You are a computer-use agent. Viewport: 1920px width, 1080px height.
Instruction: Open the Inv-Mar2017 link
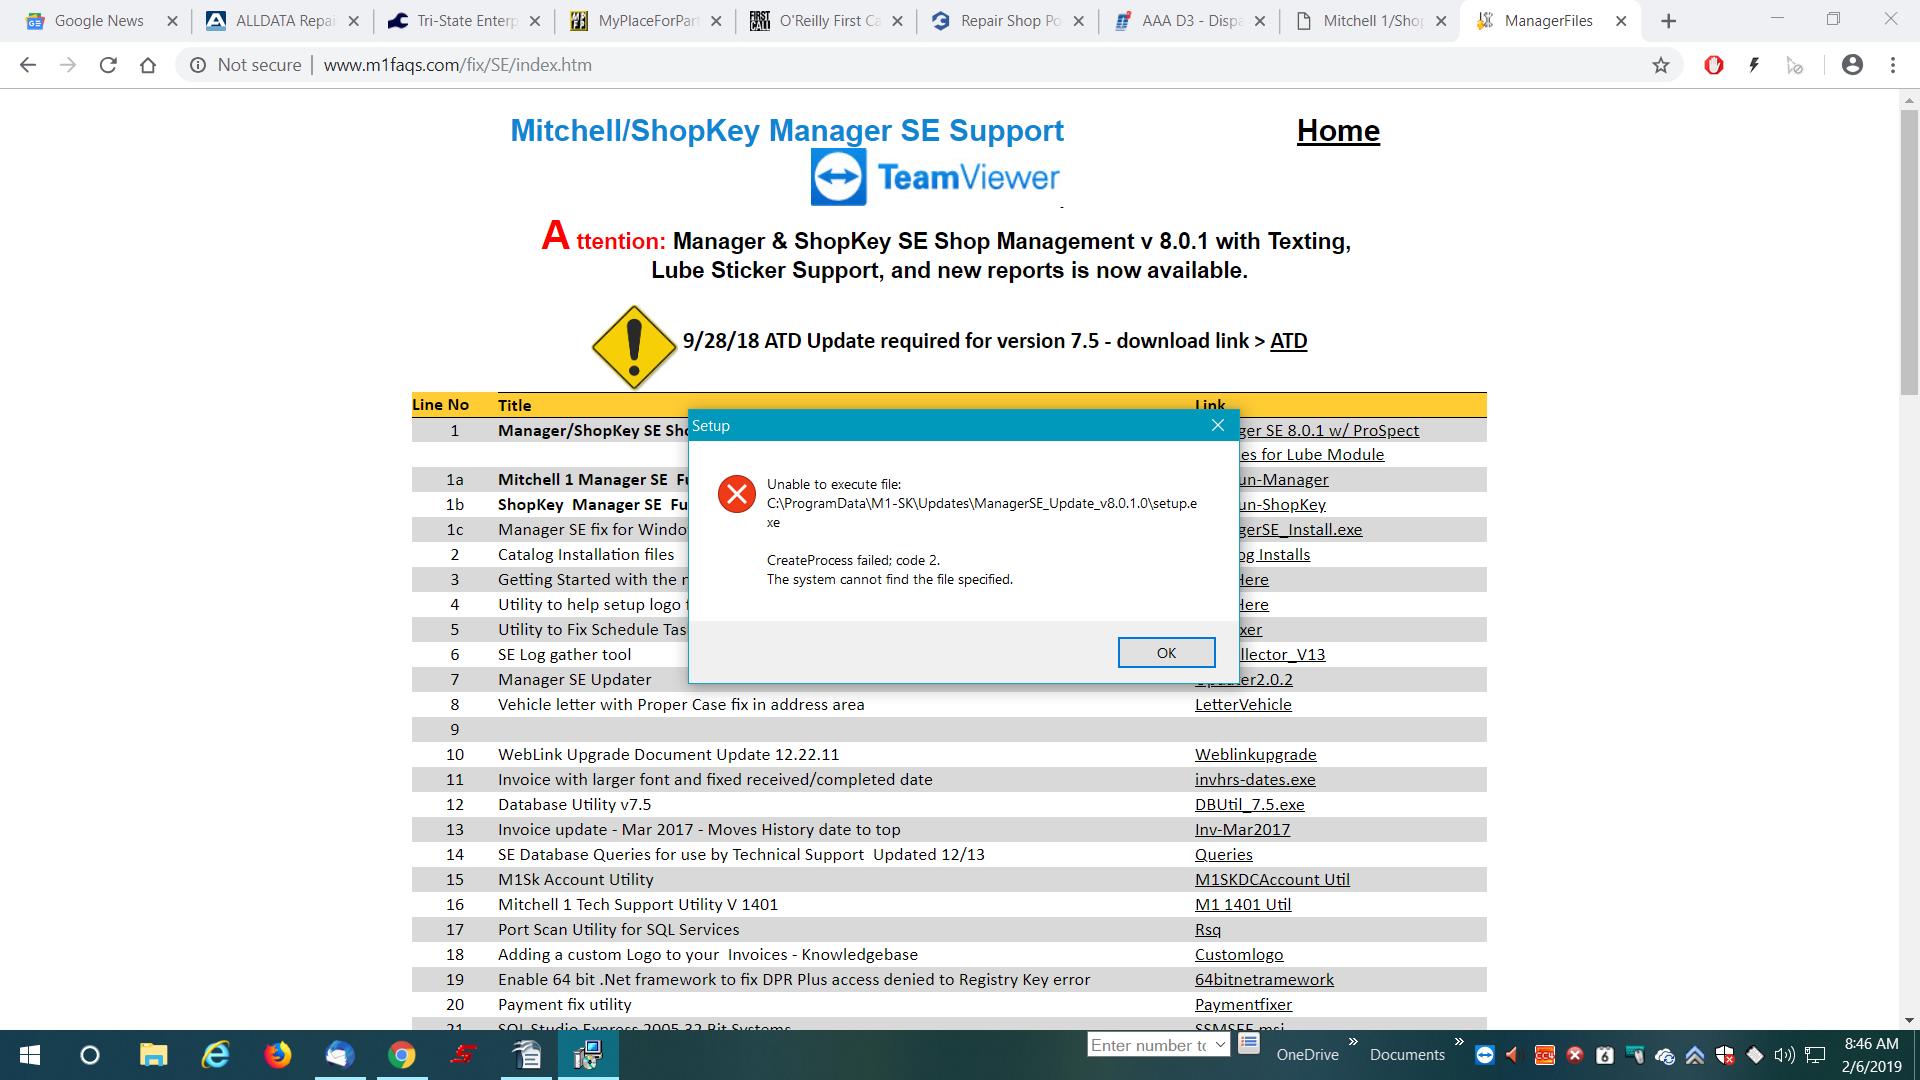coord(1242,829)
